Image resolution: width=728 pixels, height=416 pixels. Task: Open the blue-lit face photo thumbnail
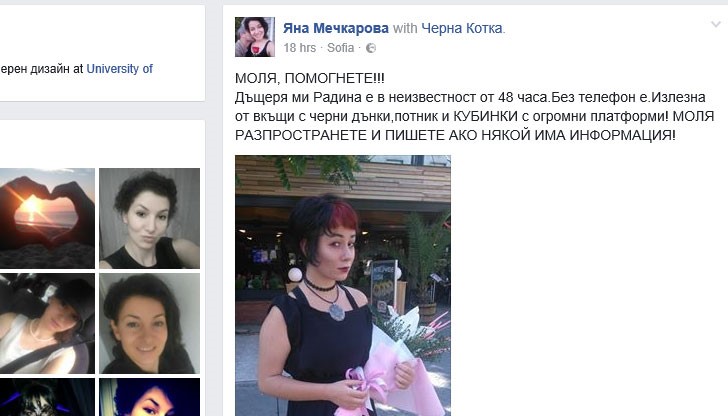click(150, 397)
